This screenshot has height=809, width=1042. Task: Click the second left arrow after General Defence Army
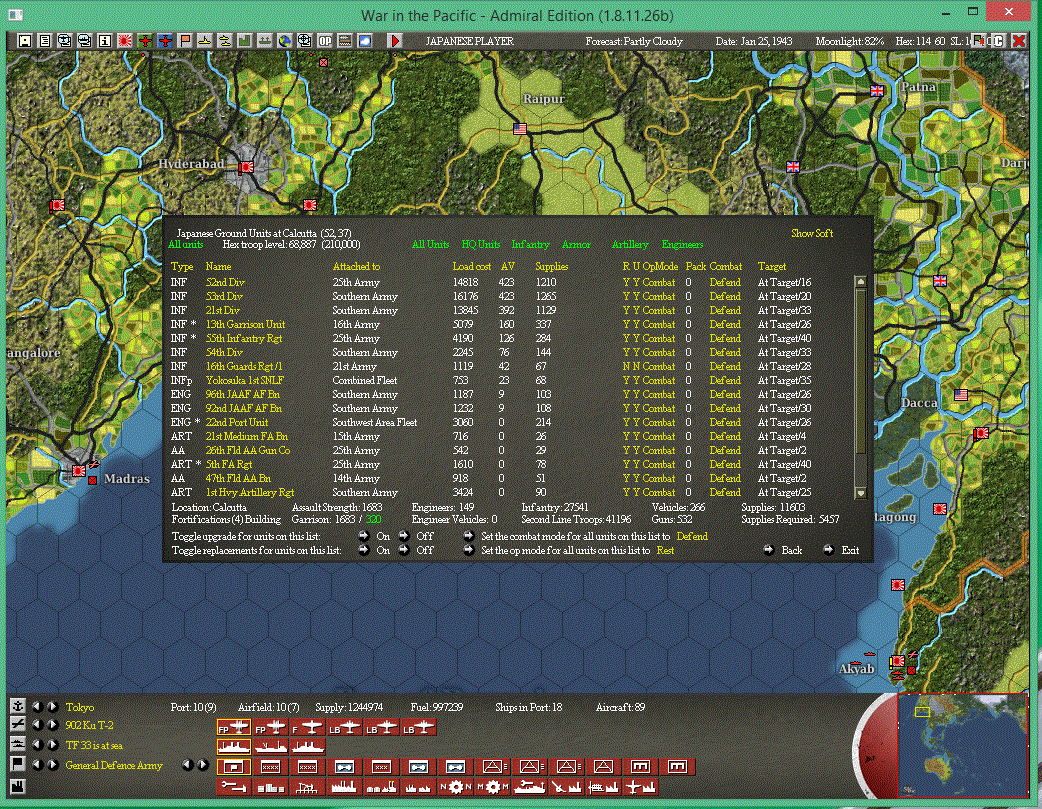pos(187,765)
